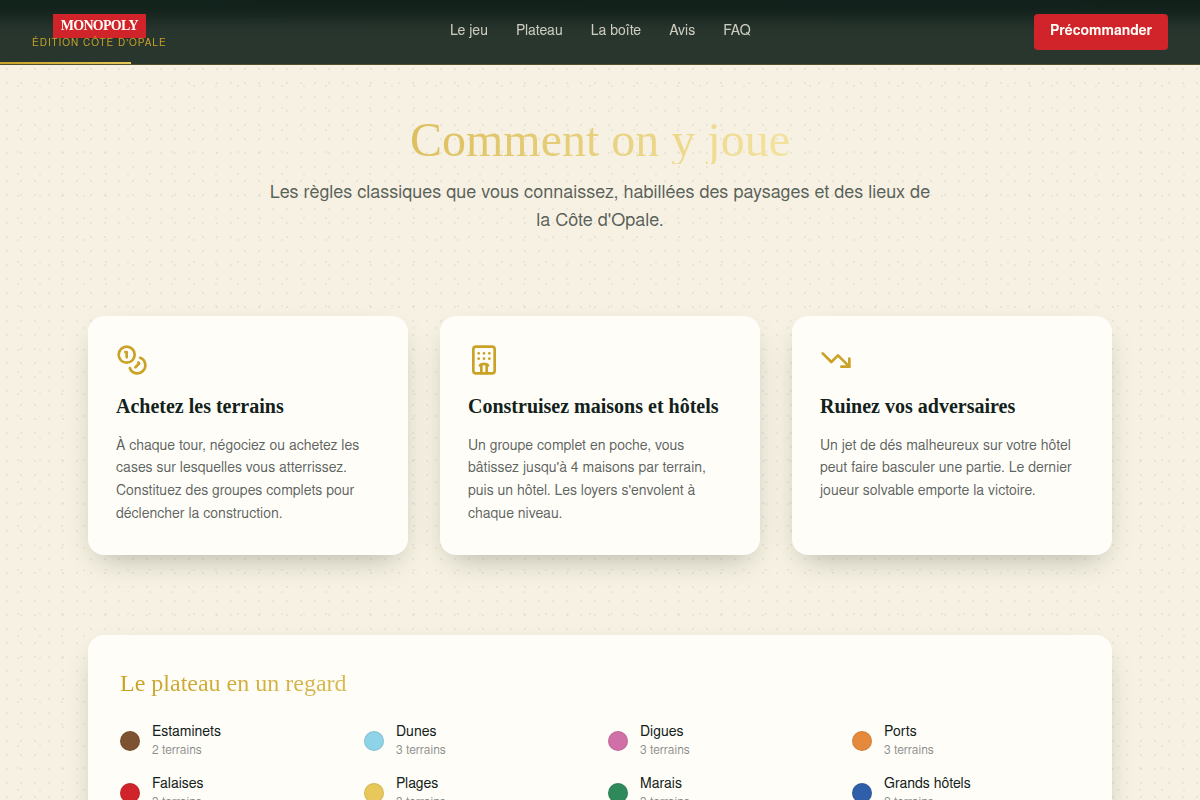The height and width of the screenshot is (800, 1200).
Task: Select the Plages group label
Action: tap(417, 783)
